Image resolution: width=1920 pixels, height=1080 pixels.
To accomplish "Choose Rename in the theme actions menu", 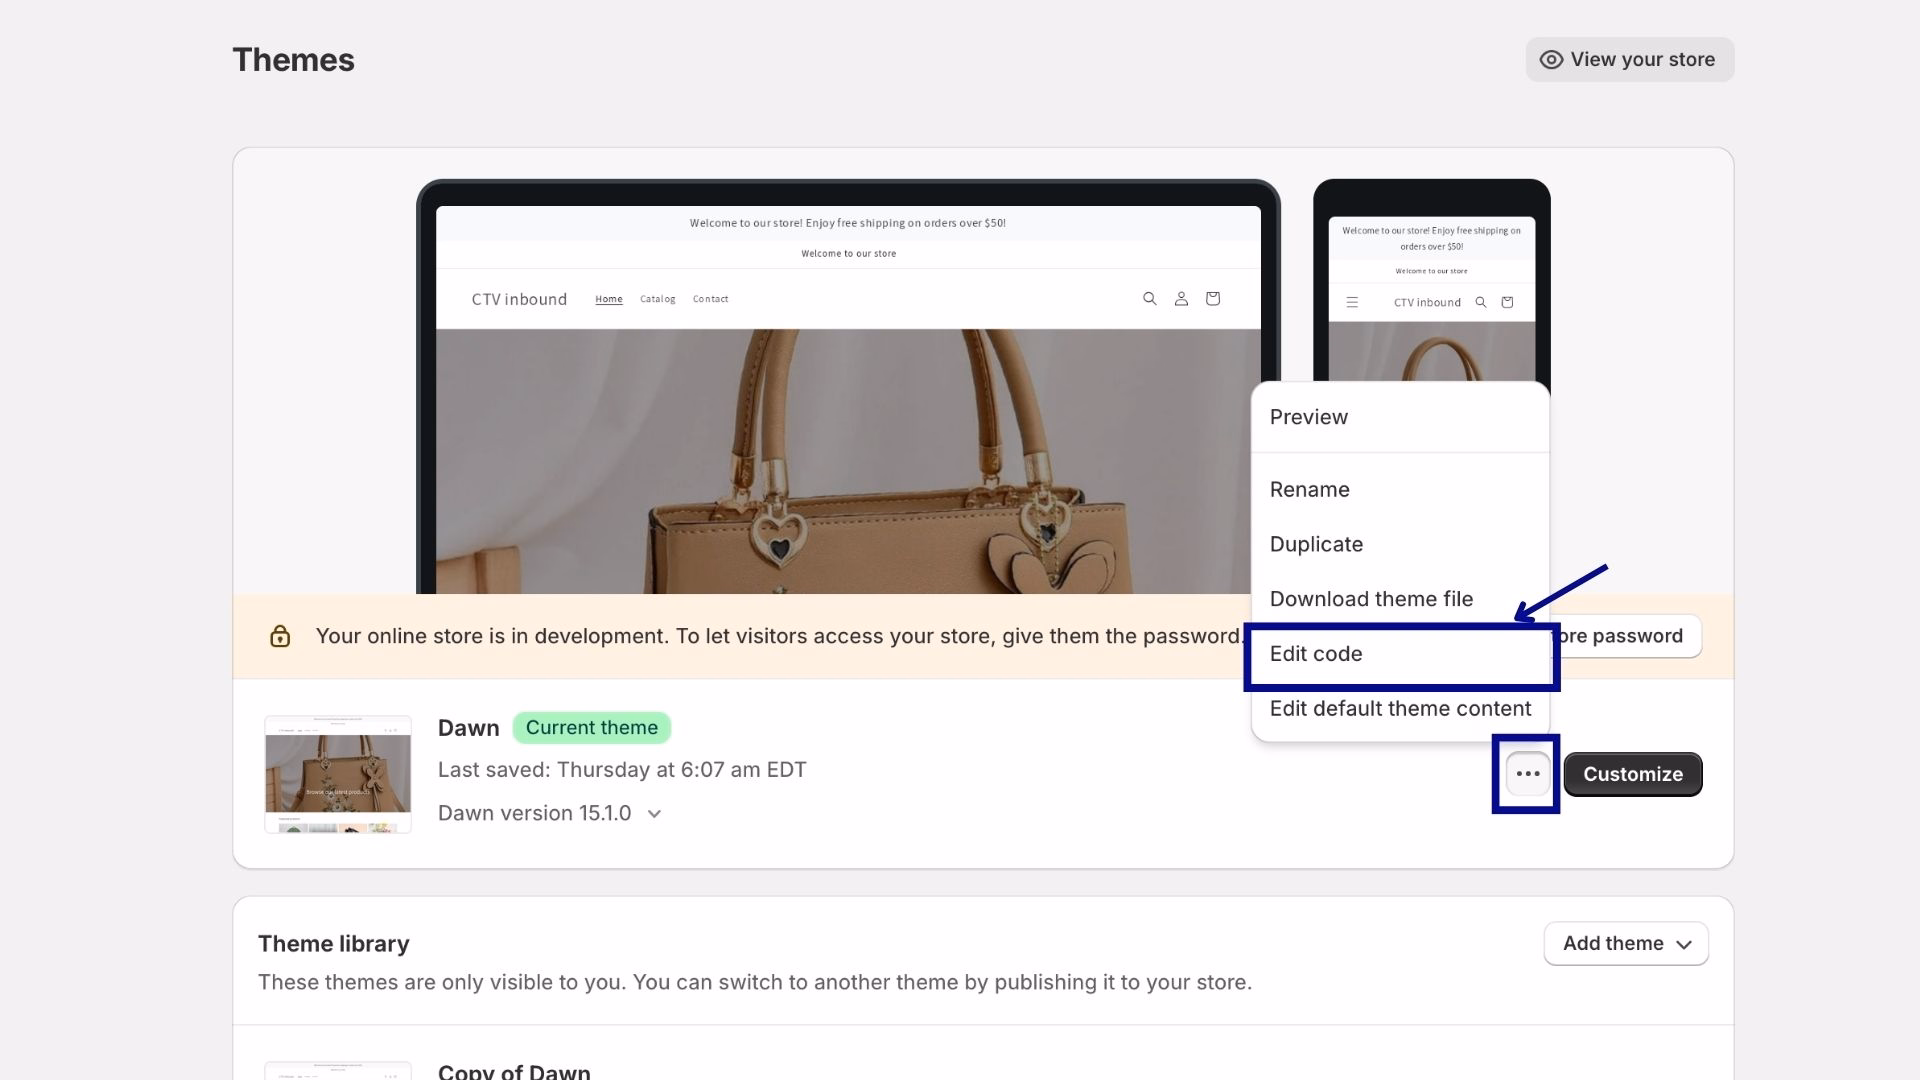I will click(1400, 489).
